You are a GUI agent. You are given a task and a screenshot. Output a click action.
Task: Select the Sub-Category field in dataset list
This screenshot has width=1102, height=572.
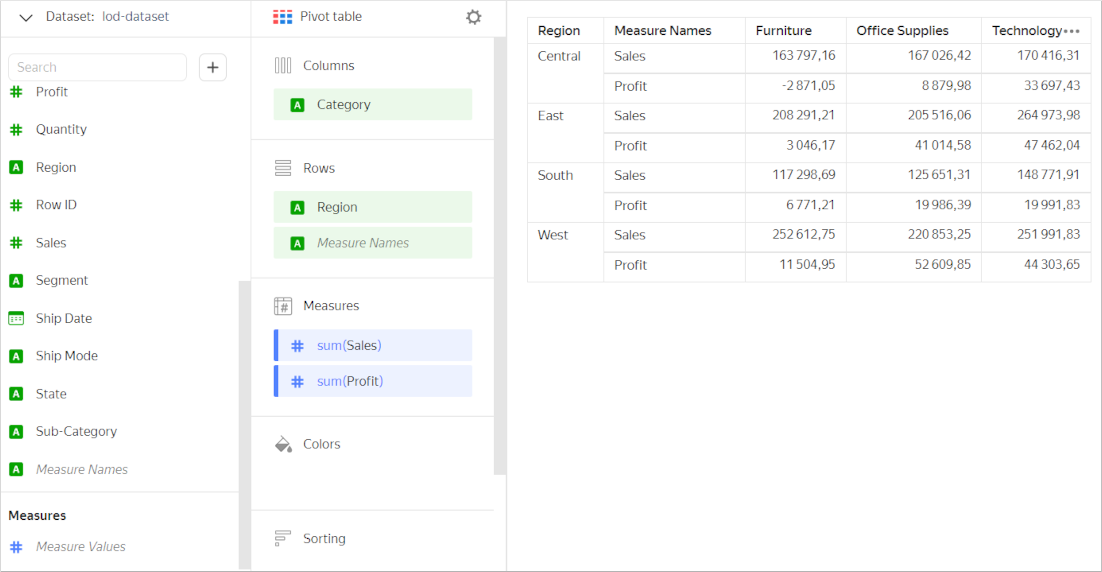point(76,432)
